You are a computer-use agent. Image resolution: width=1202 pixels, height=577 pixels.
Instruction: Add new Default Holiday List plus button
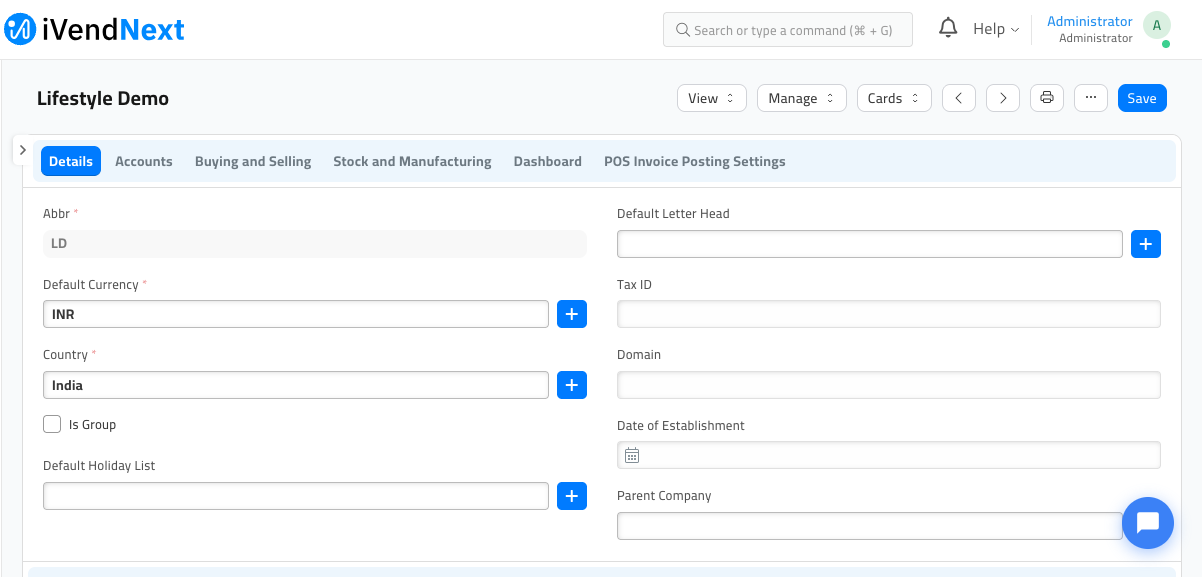click(572, 496)
